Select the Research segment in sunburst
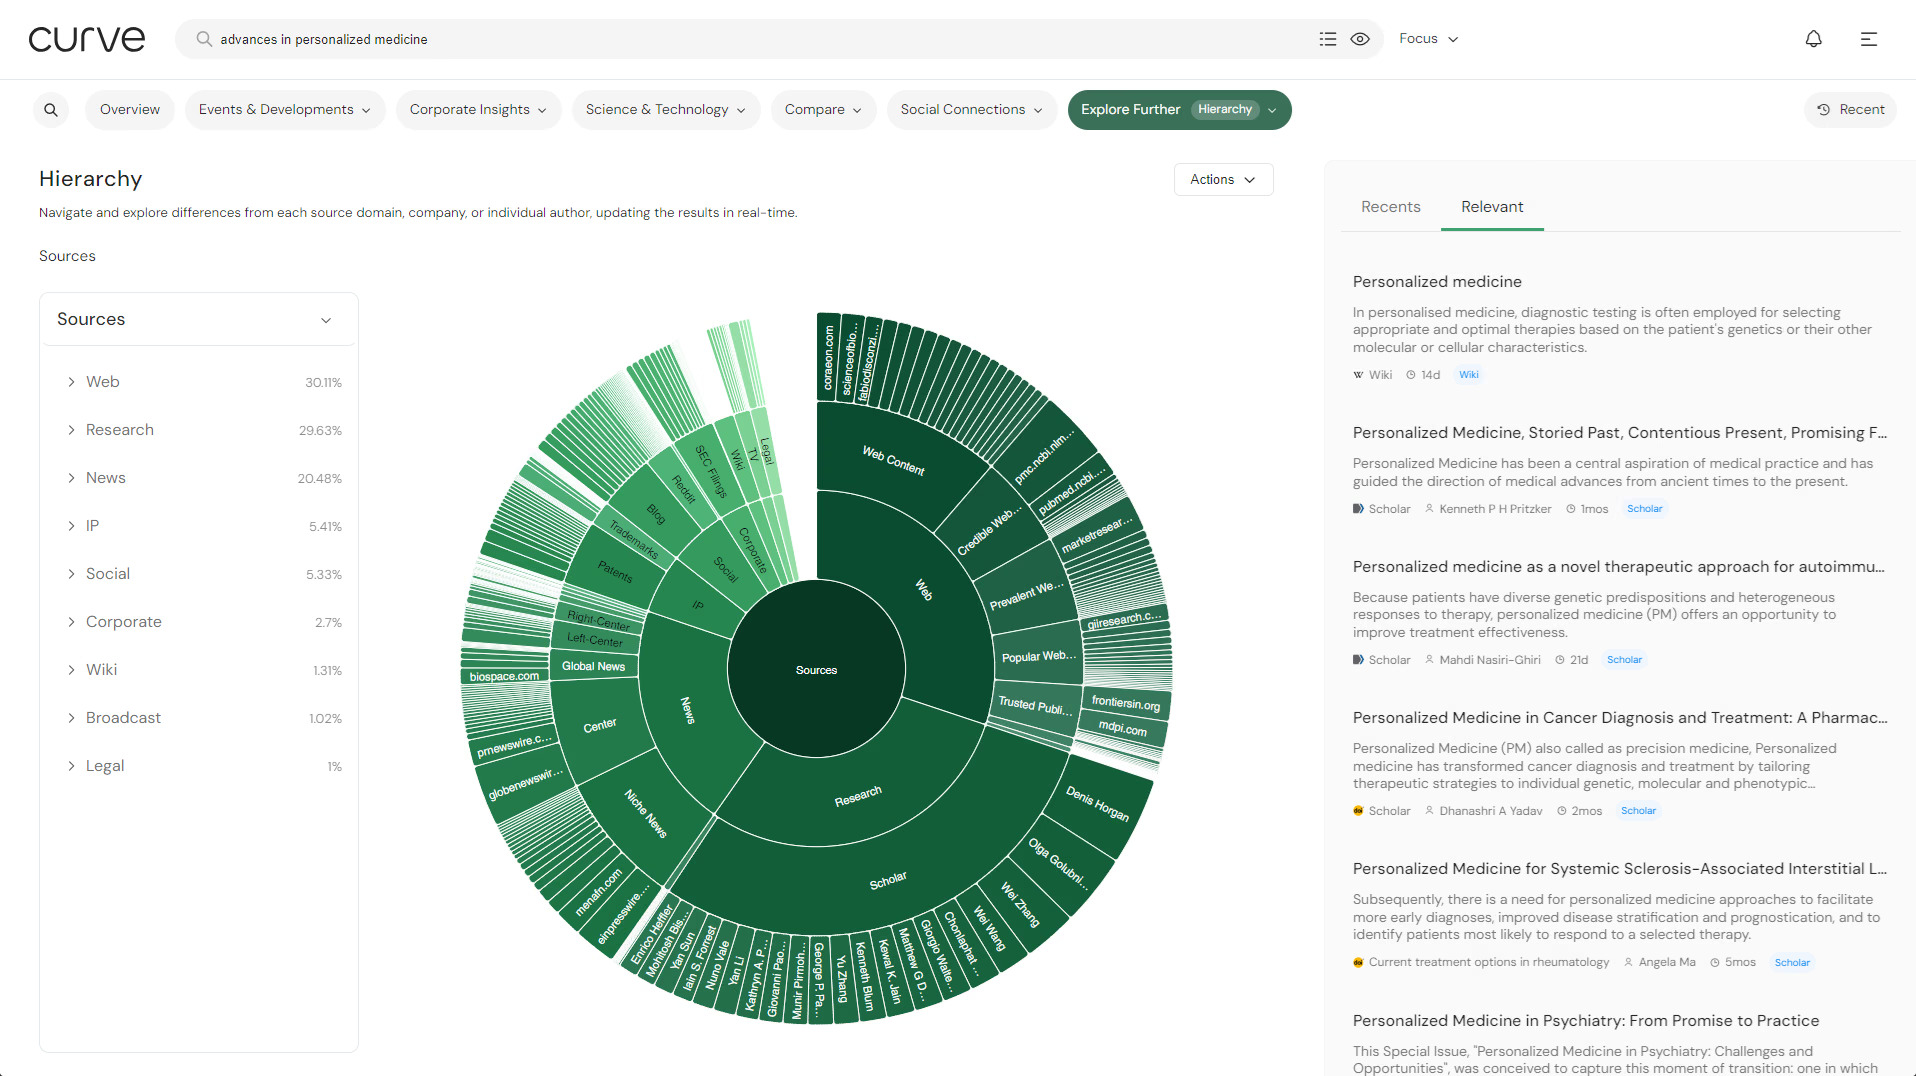The height and width of the screenshot is (1076, 1916). [x=858, y=797]
